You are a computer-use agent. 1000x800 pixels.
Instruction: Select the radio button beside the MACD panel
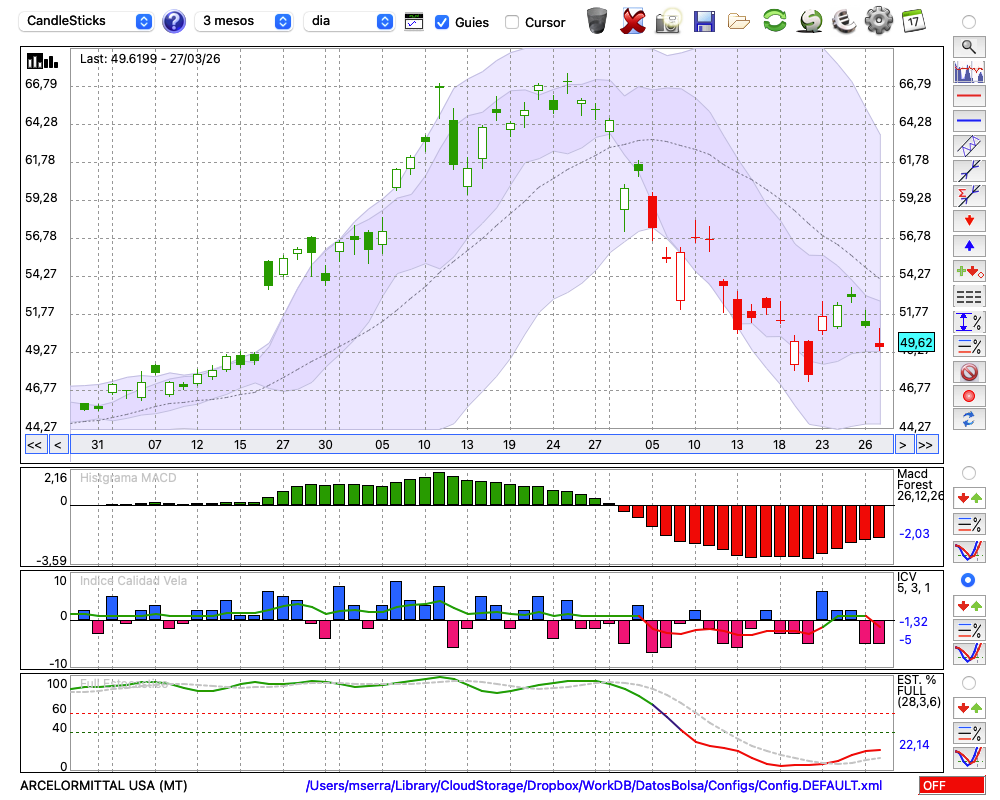(968, 472)
